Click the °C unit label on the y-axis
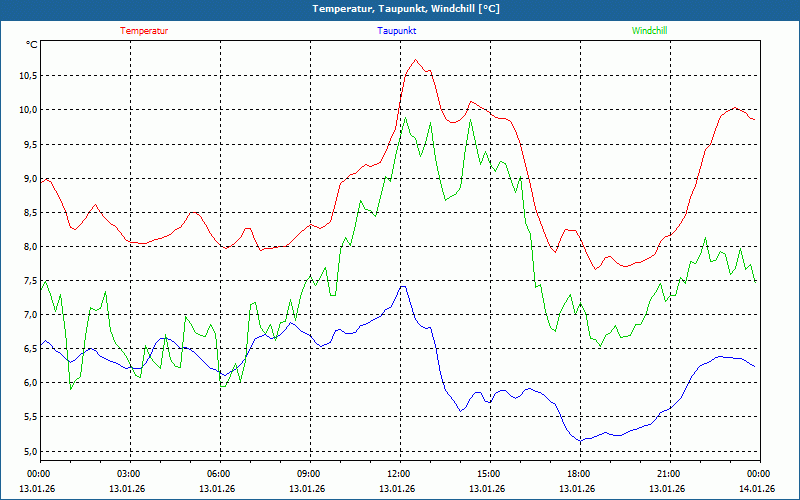This screenshot has height=500, width=800. tap(32, 45)
